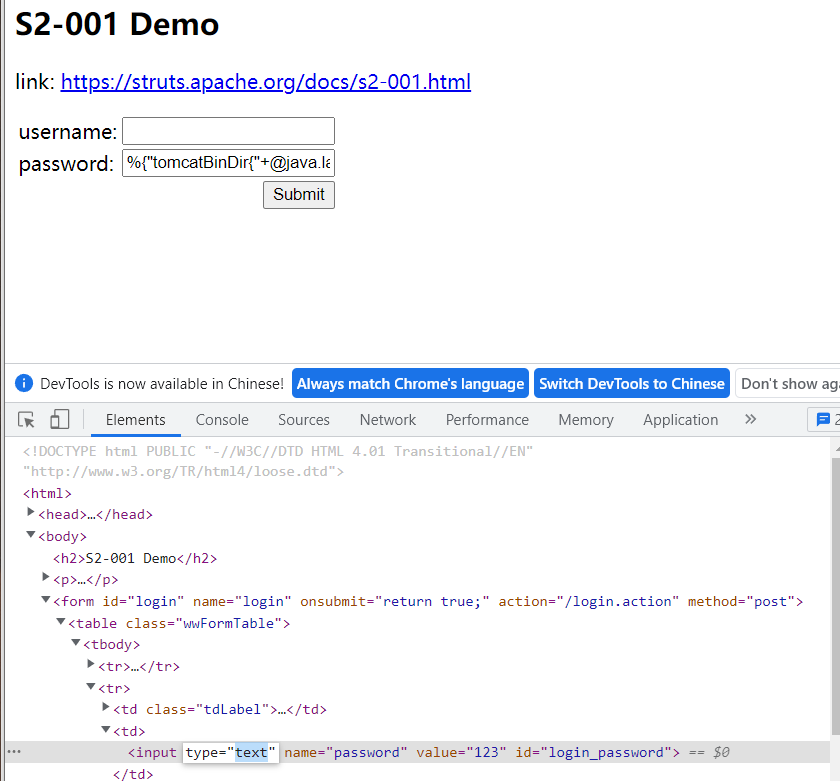Expand the collapsed first tr row node
840x781 pixels.
[x=91, y=664]
